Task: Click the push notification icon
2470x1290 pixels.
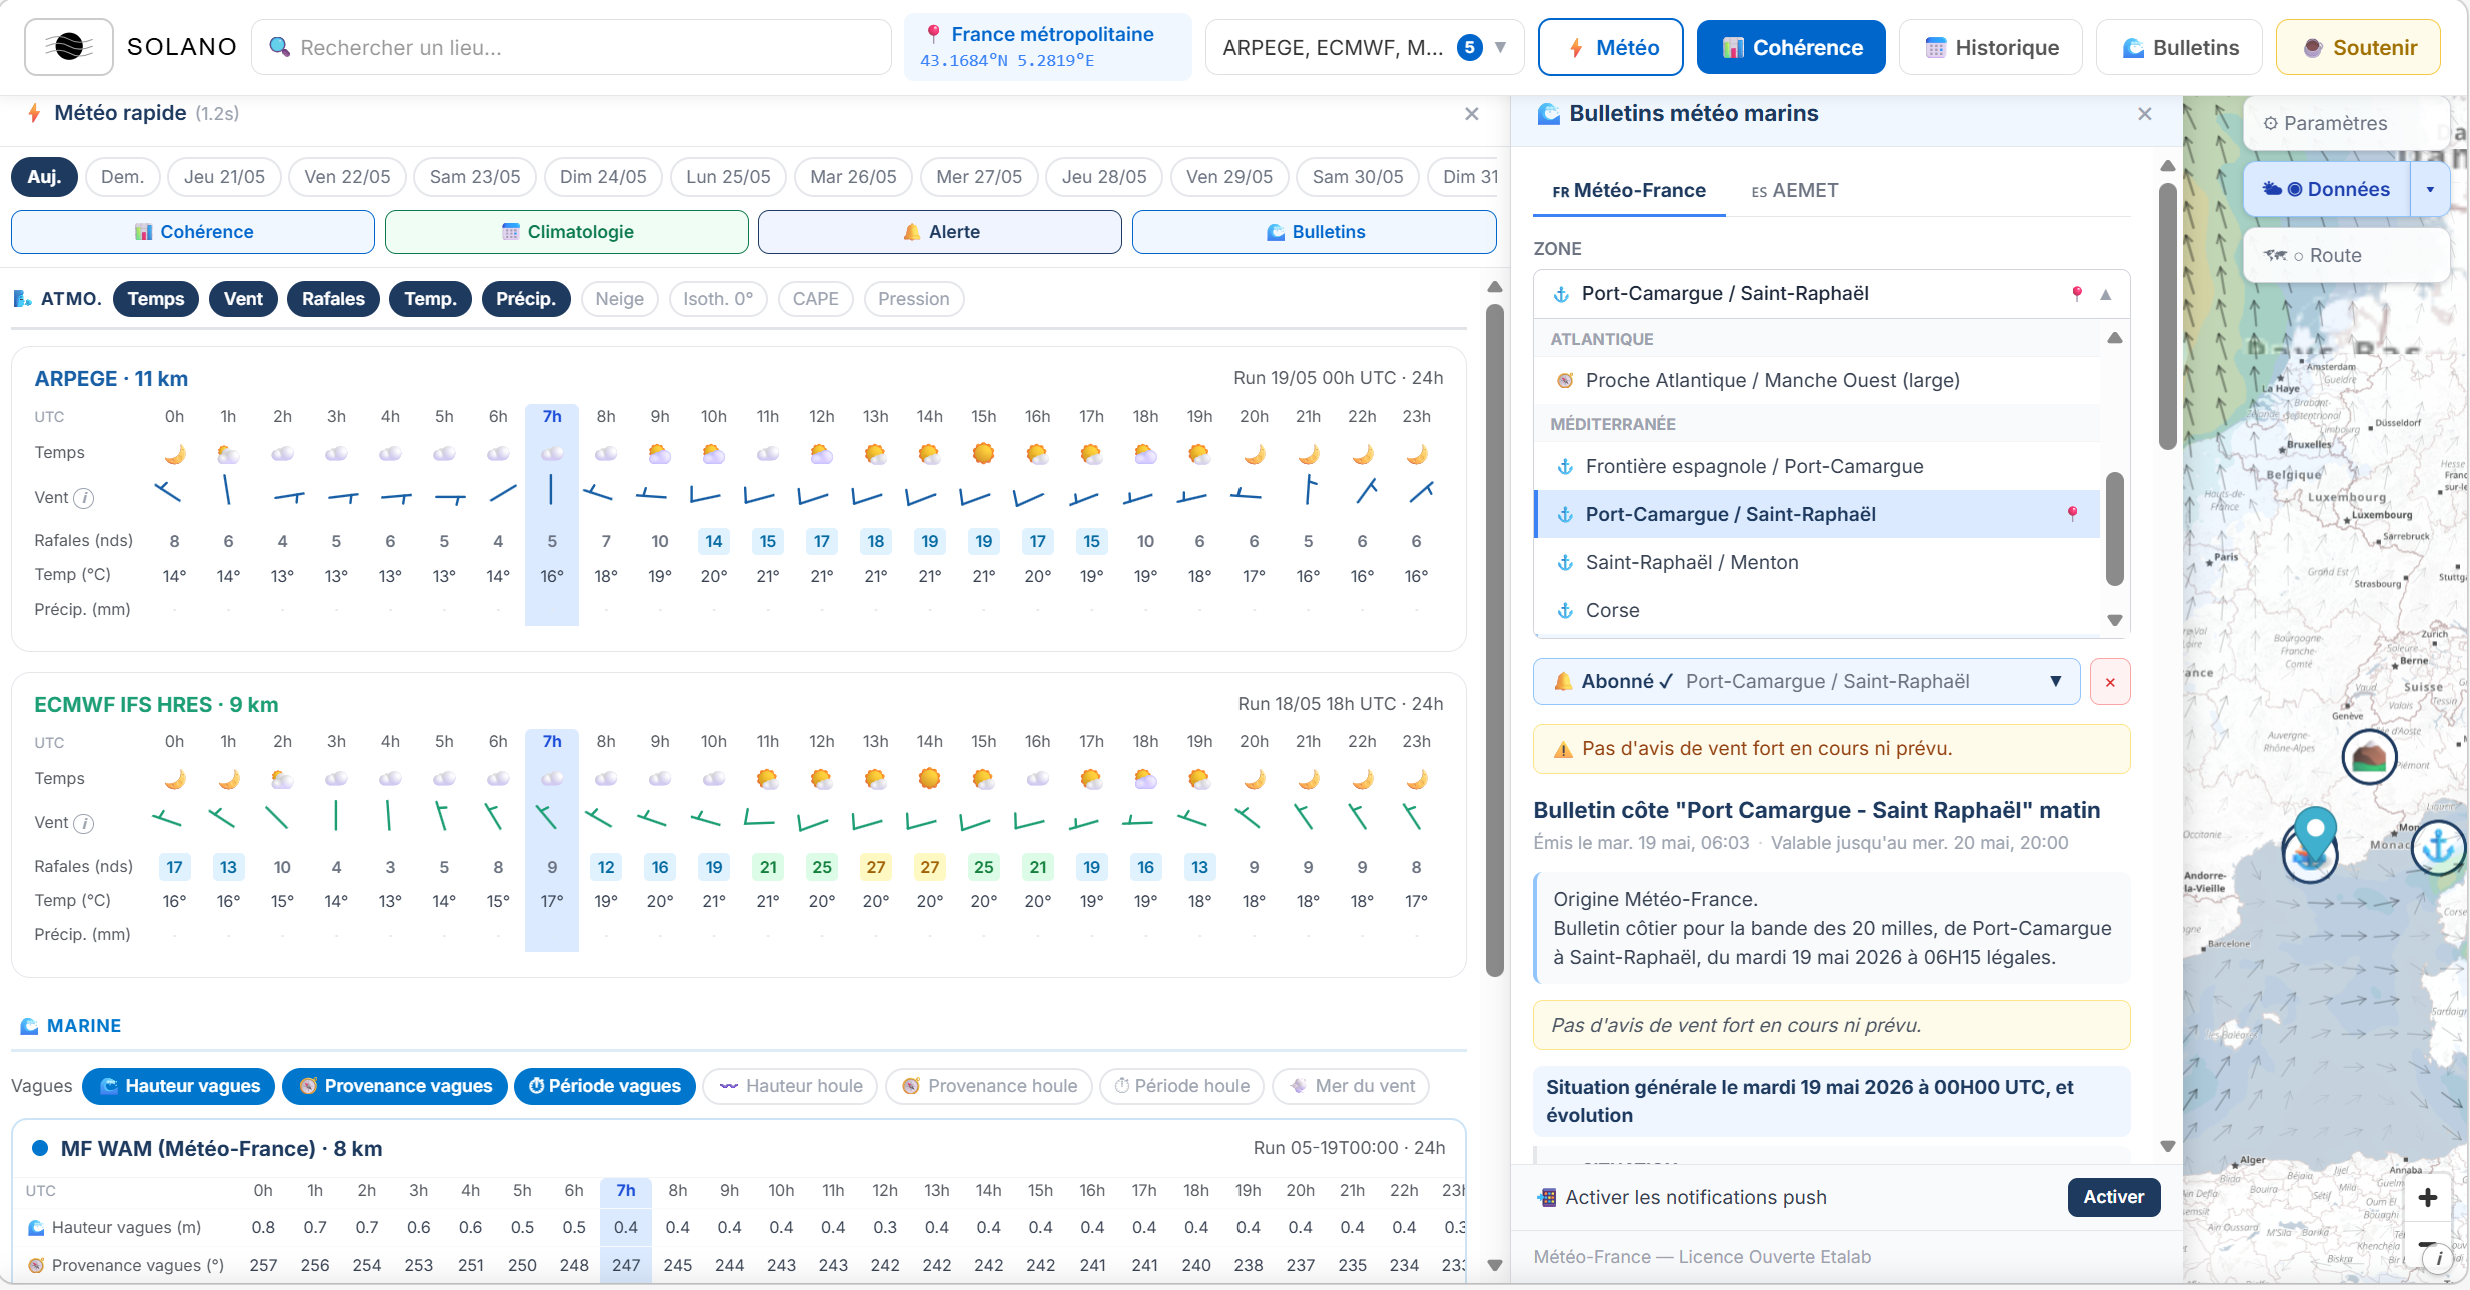Action: tap(1547, 1197)
